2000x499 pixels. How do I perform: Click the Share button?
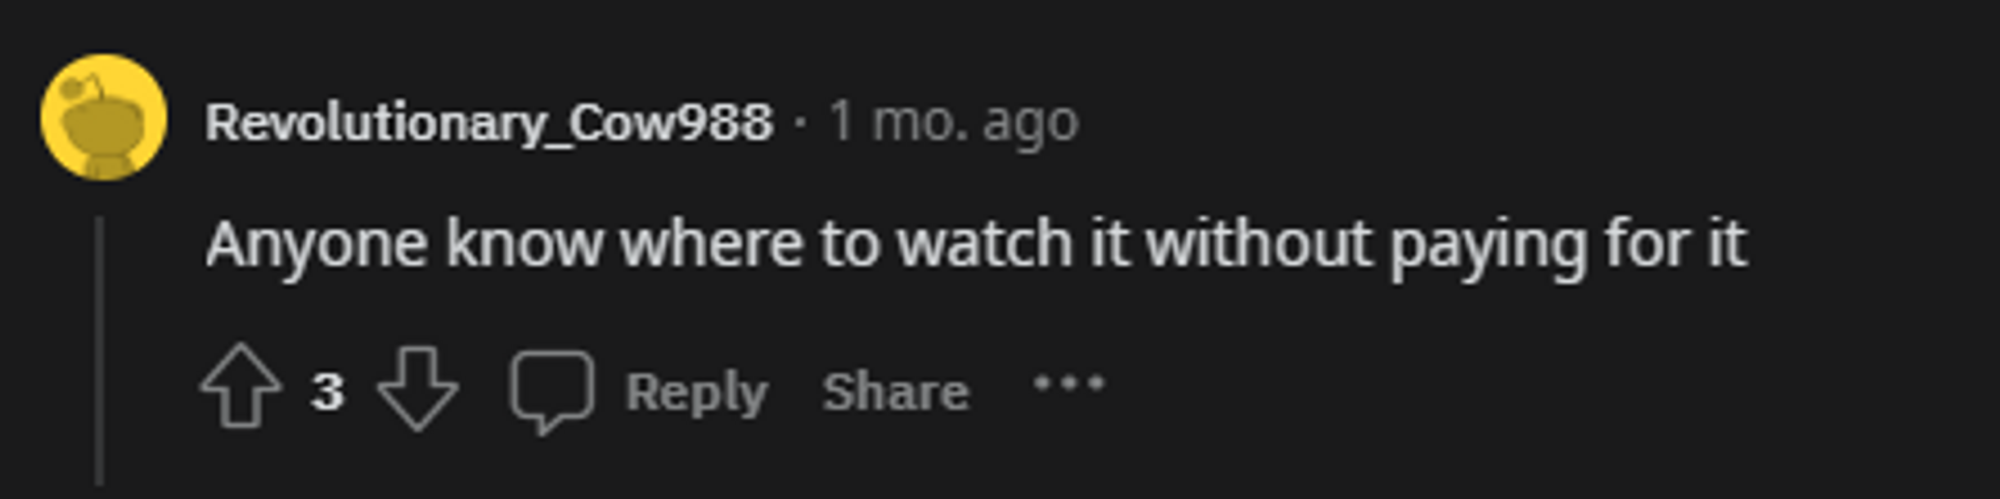(x=896, y=391)
